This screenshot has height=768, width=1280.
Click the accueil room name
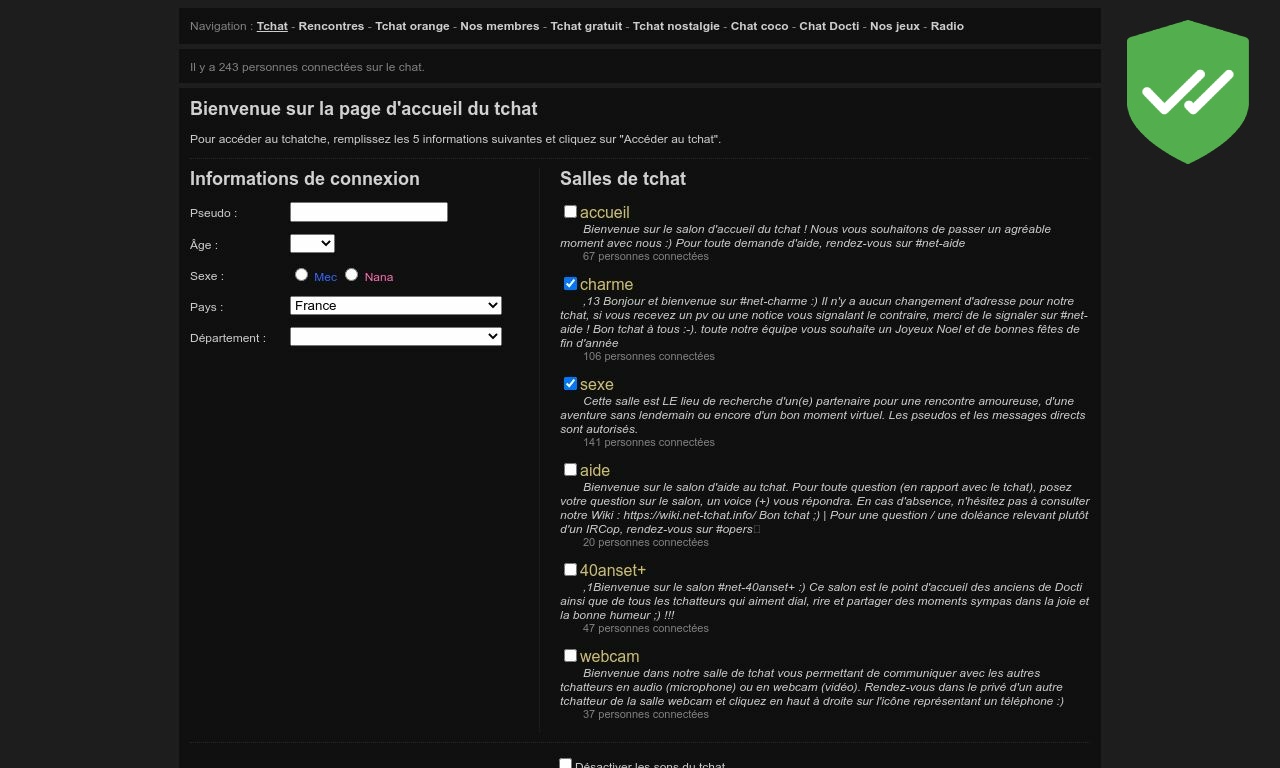[x=605, y=212]
